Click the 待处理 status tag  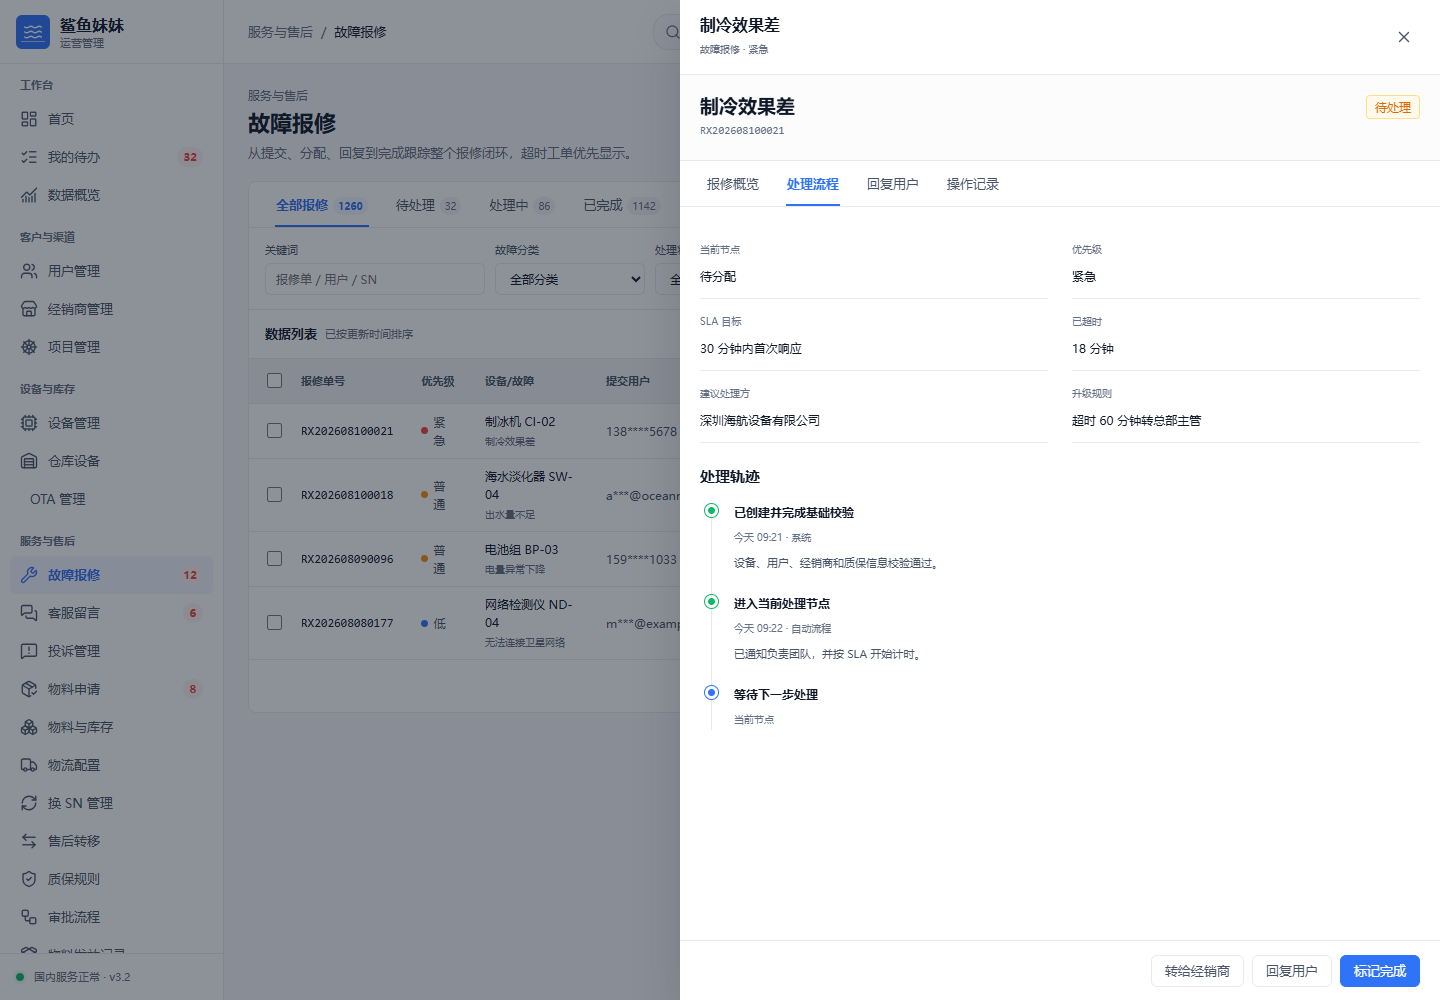point(1393,107)
